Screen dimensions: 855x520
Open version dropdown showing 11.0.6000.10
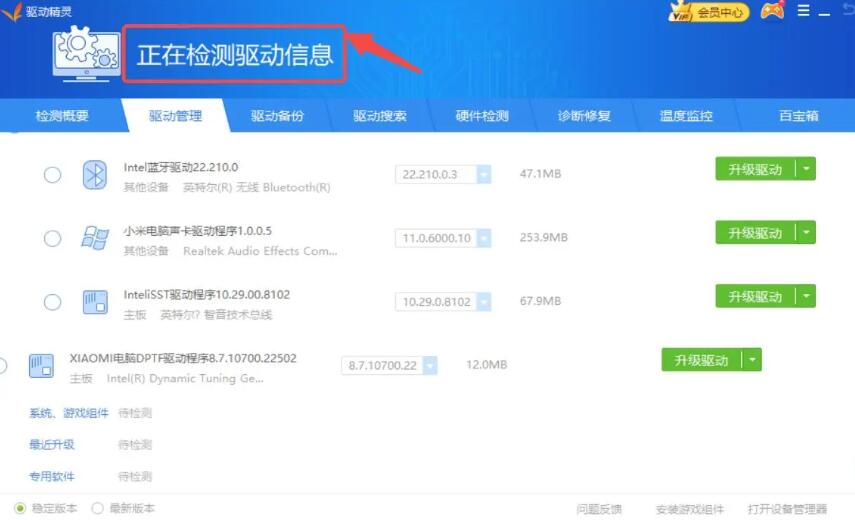point(484,238)
